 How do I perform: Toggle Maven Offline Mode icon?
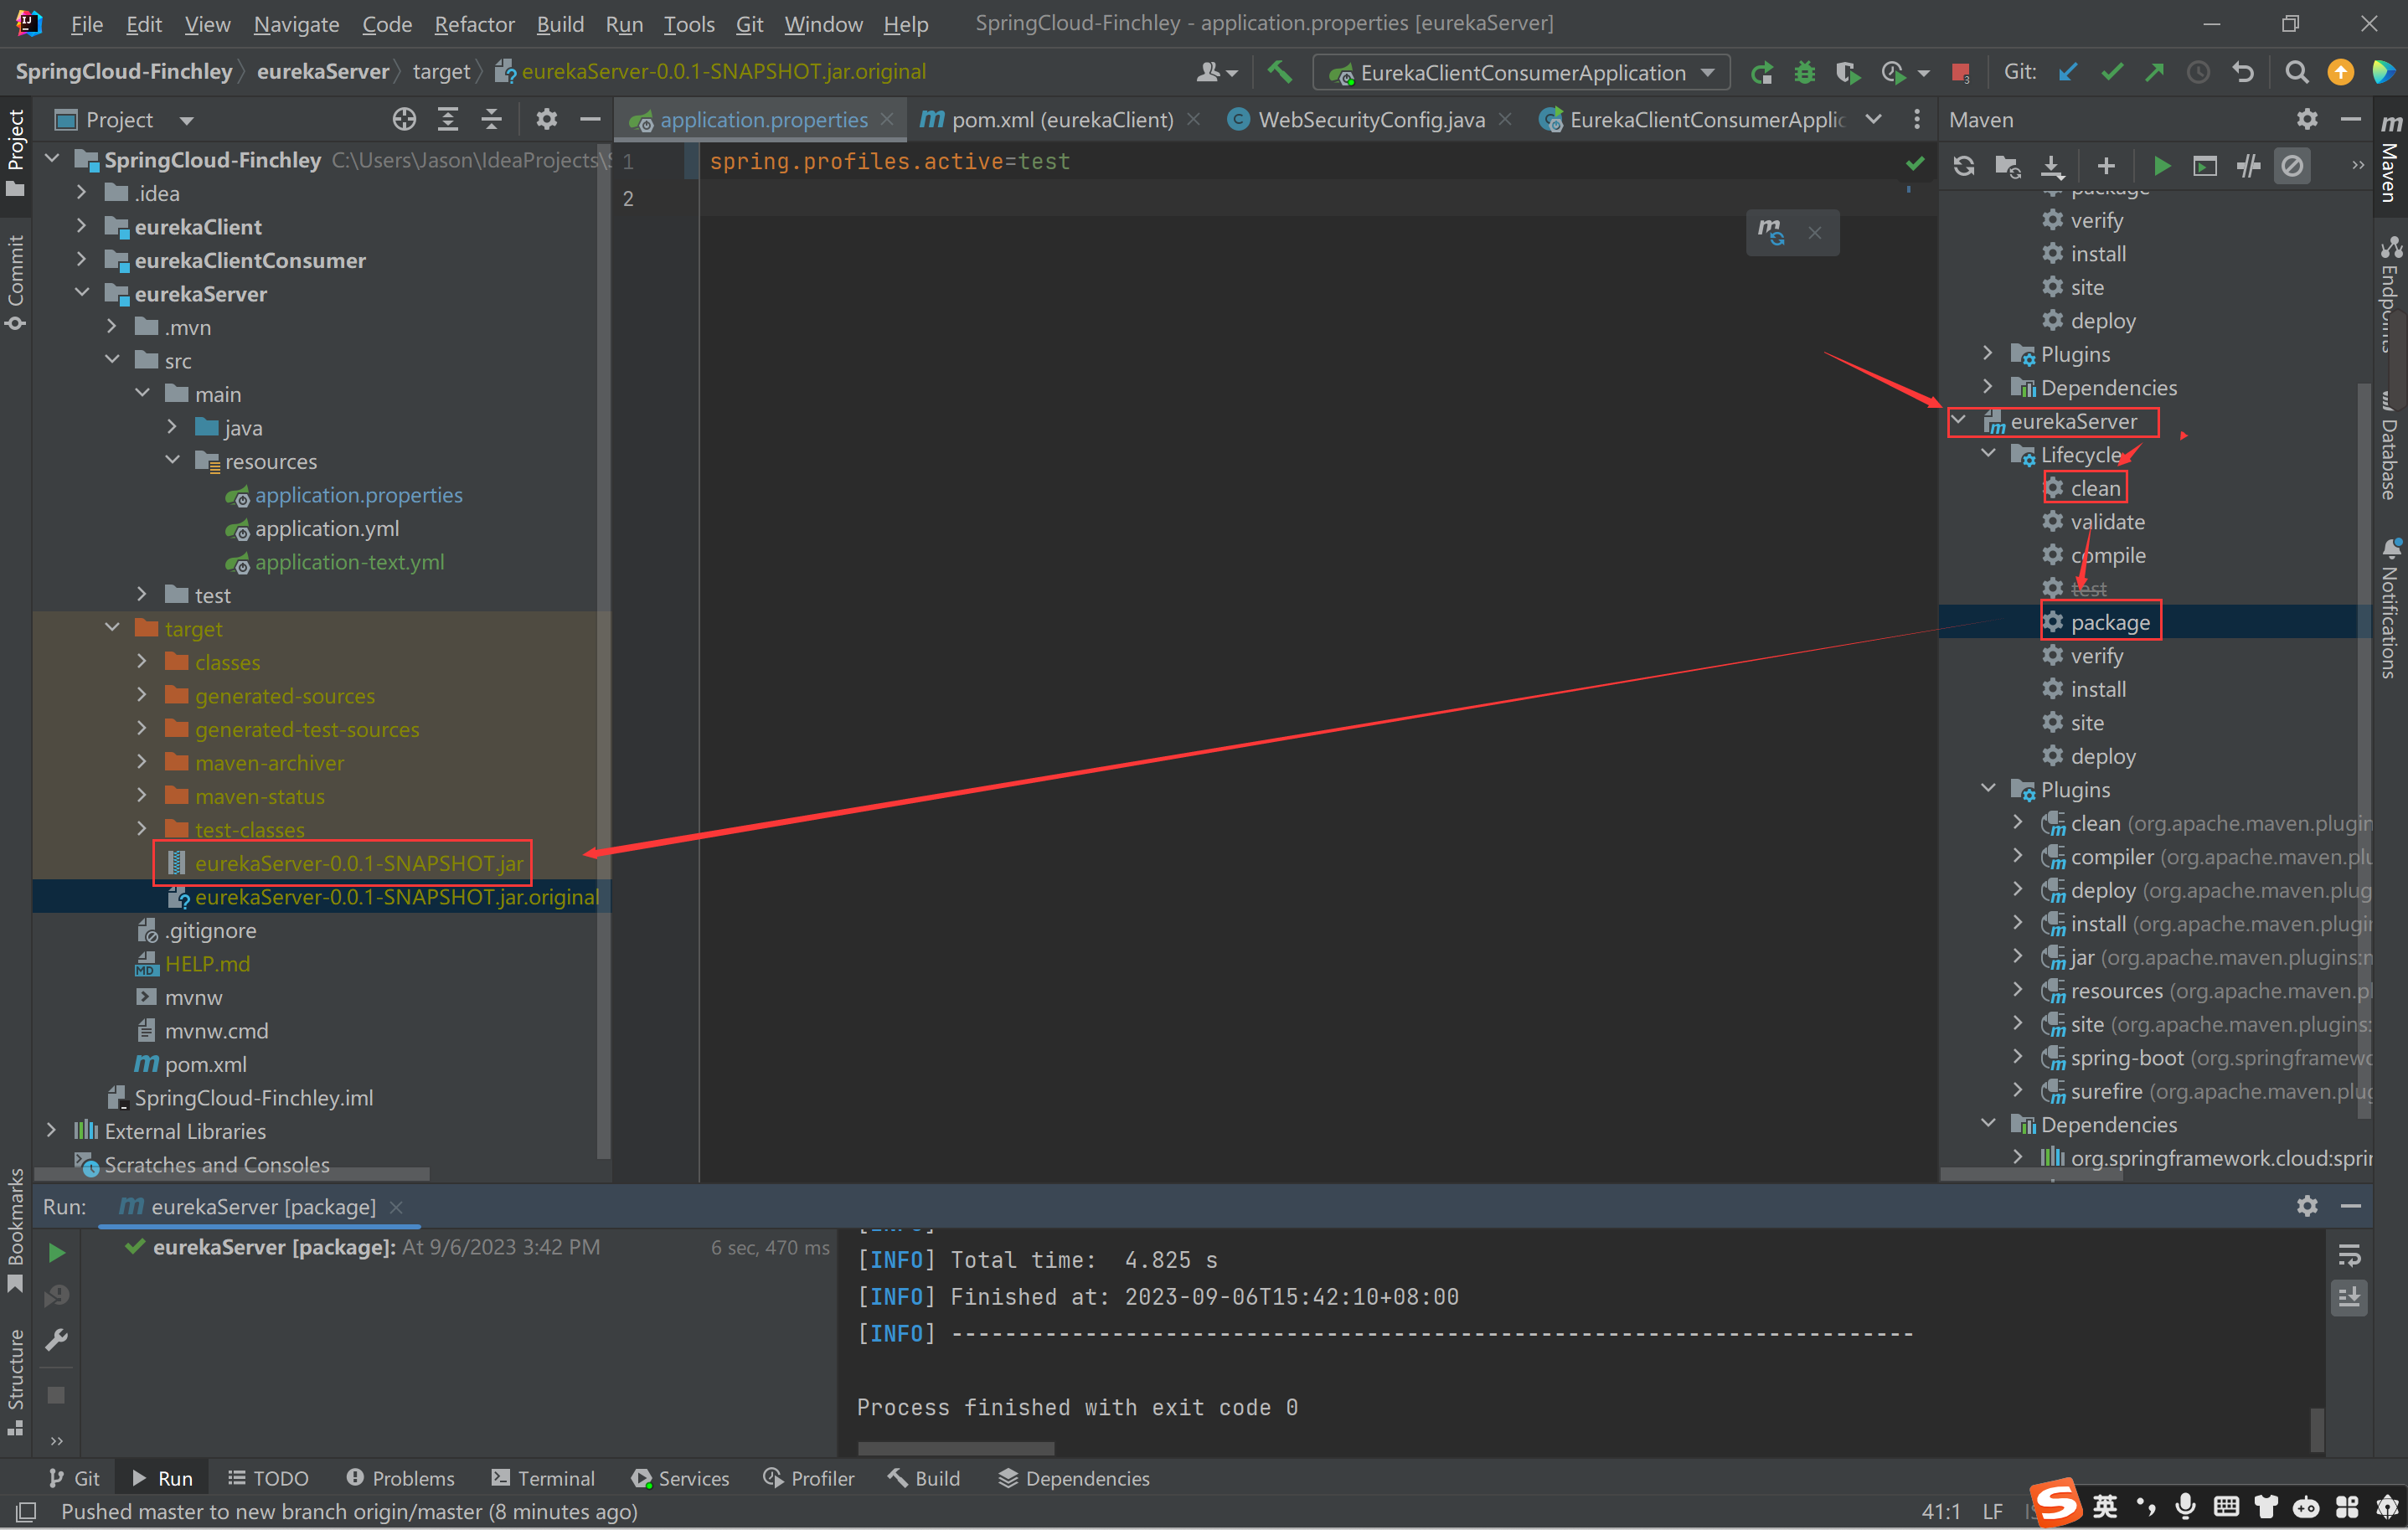2249,166
